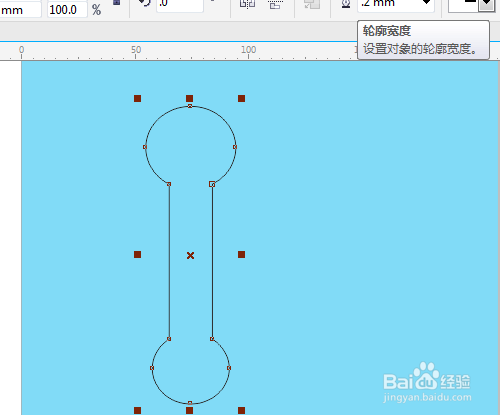Image resolution: width=500 pixels, height=415 pixels.
Task: Select the left node of the upper circle
Action: point(145,147)
